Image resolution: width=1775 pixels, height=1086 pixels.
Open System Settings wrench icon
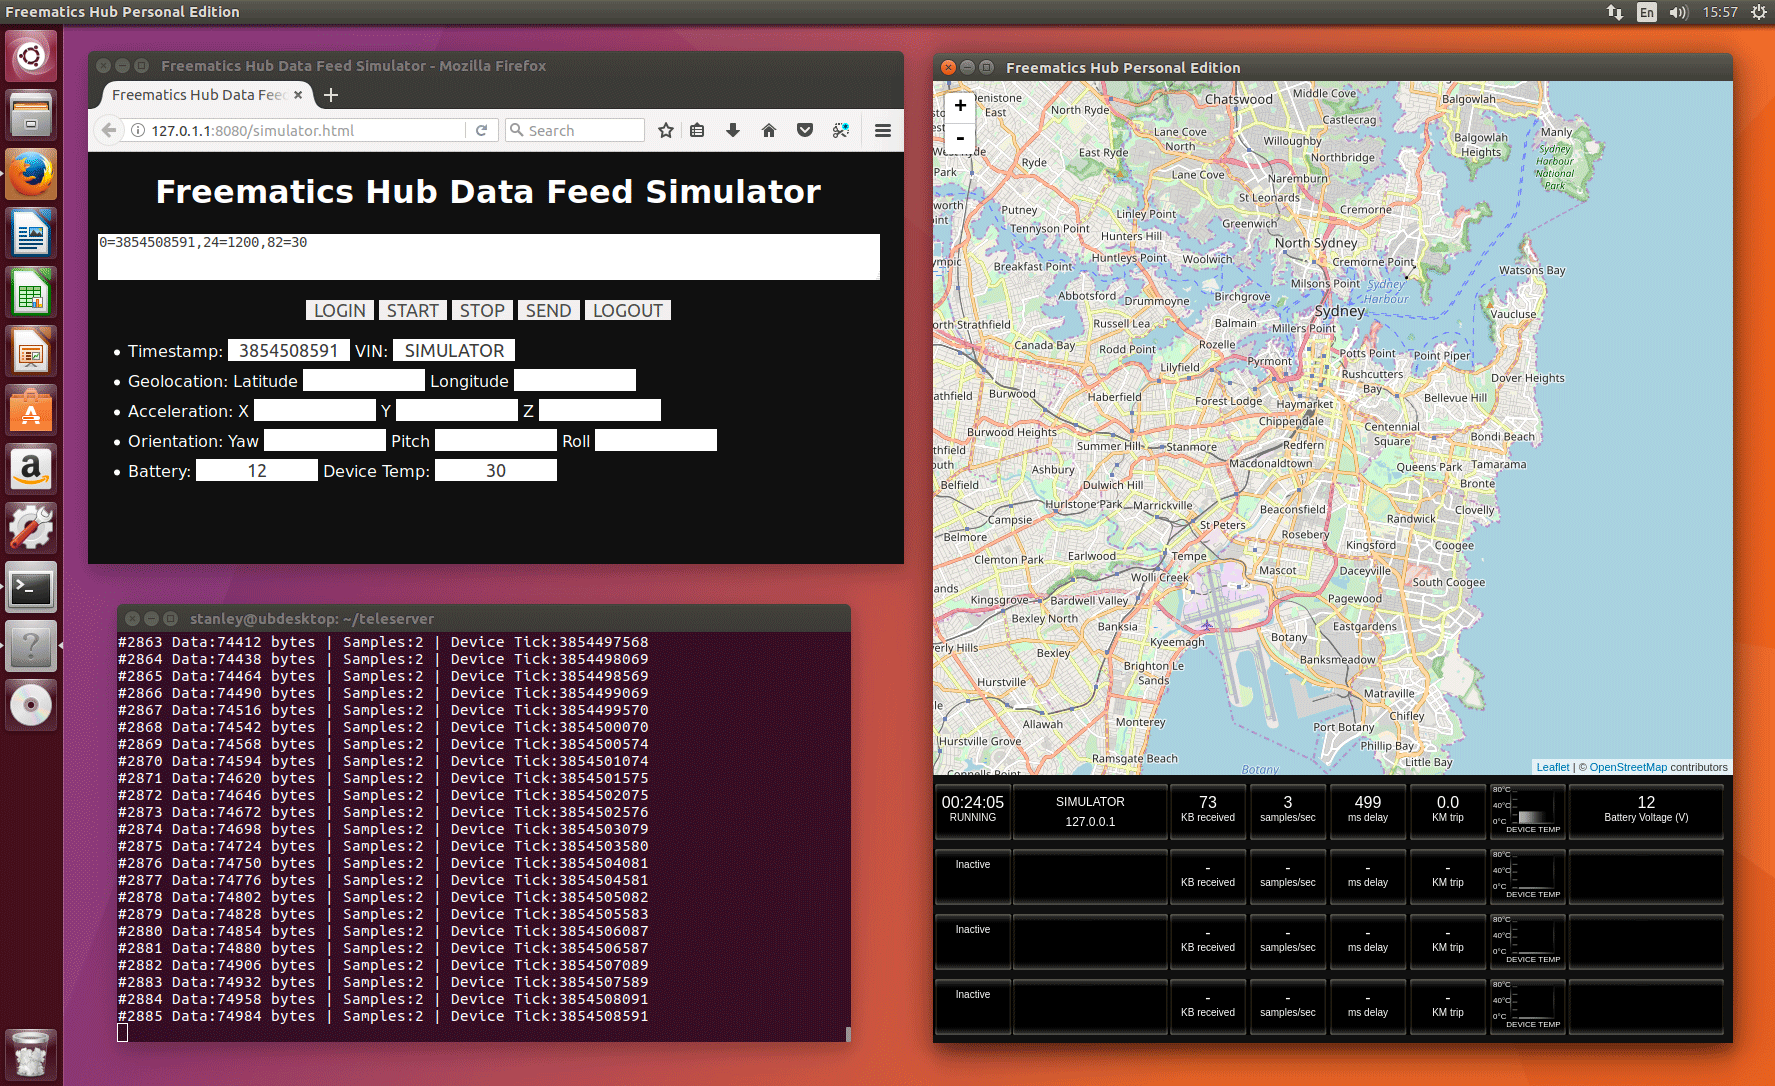click(x=31, y=528)
